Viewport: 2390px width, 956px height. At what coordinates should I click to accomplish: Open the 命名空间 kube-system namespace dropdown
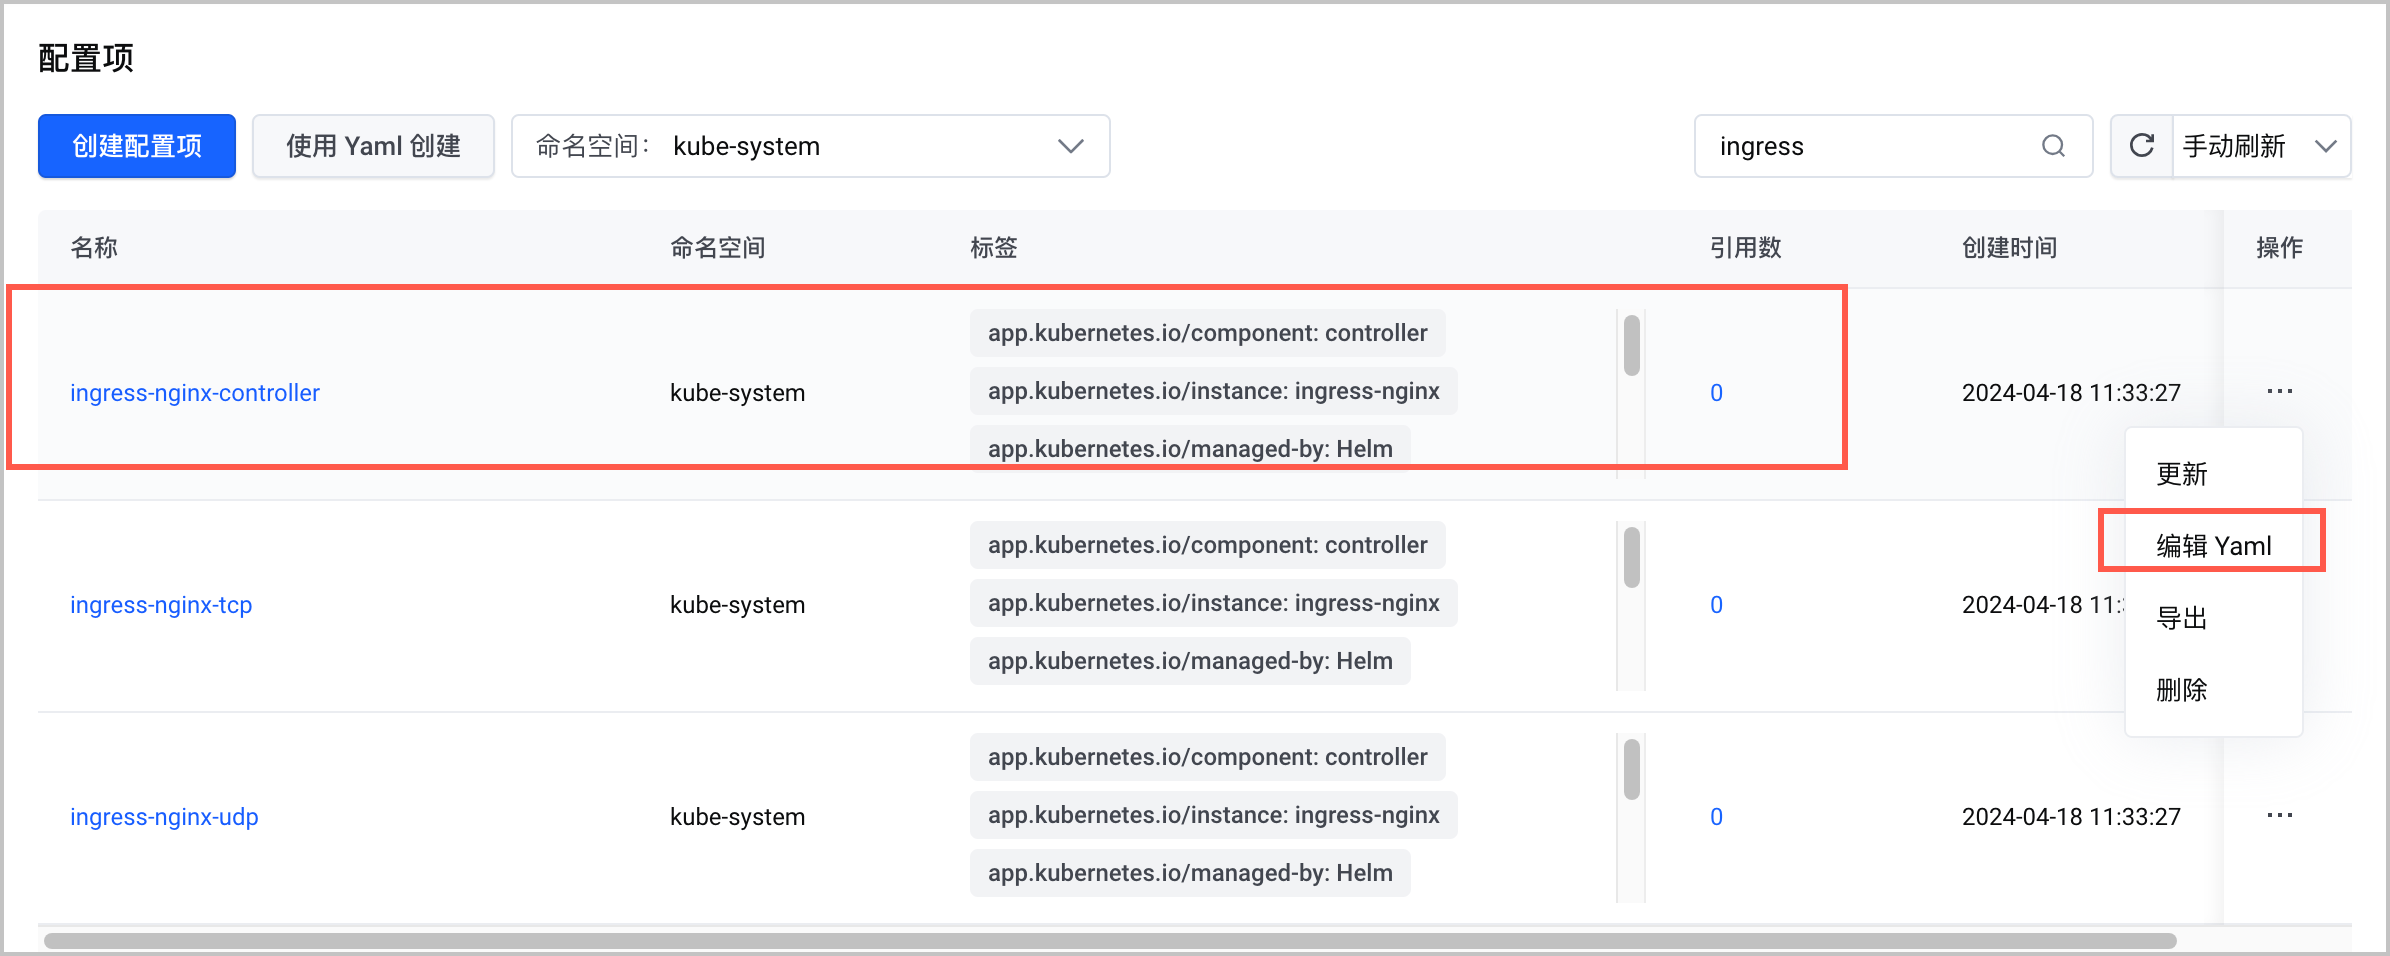pyautogui.click(x=811, y=146)
